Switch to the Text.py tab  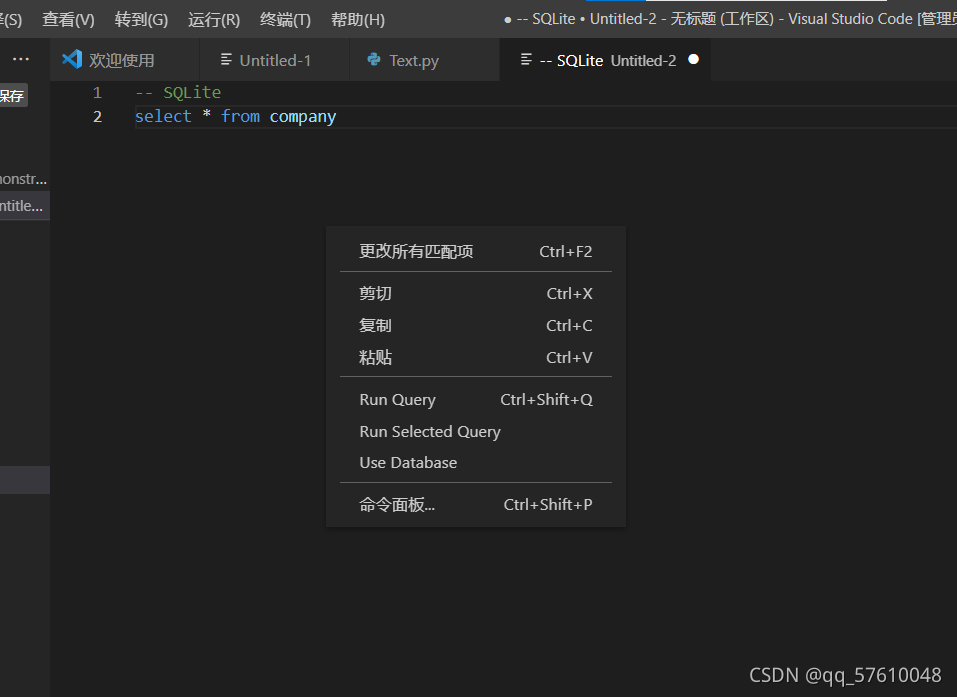pos(424,60)
